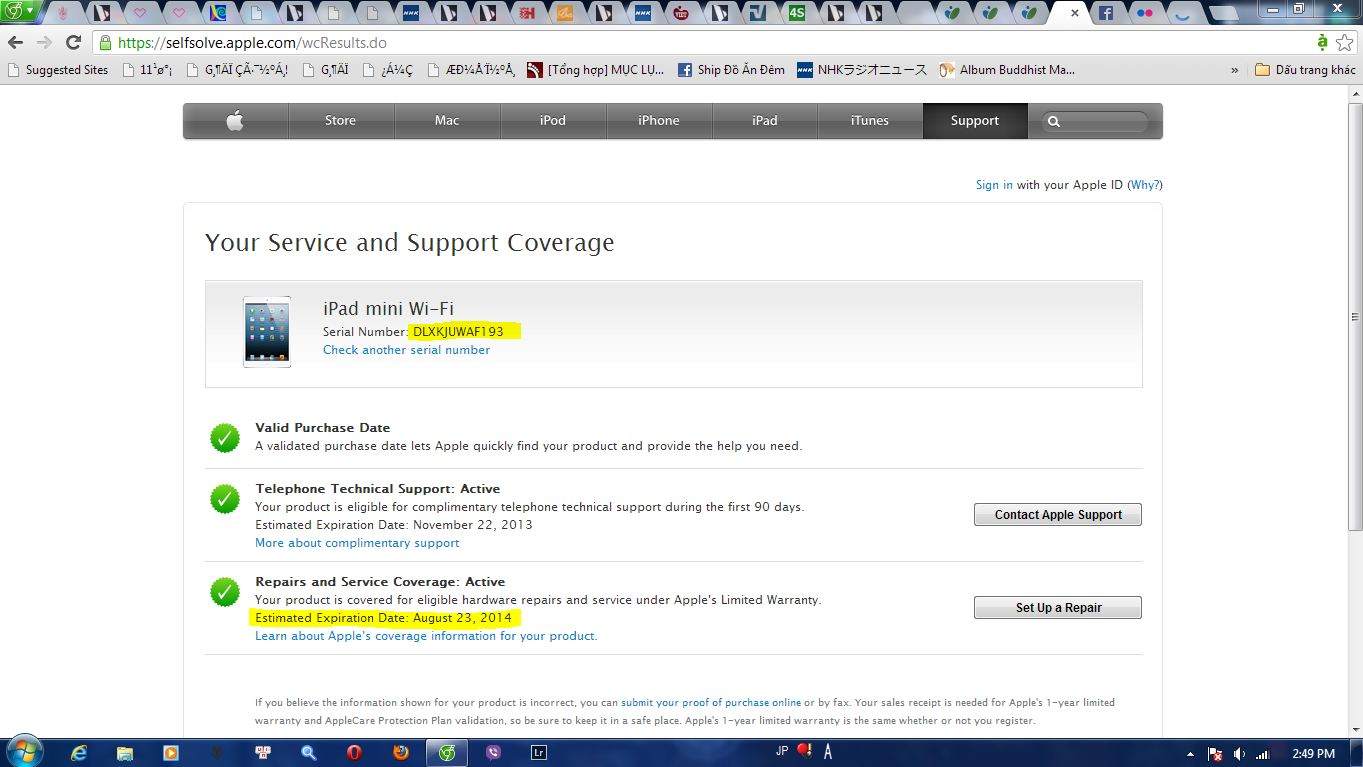Click the Set Up a Repair button
The height and width of the screenshot is (767, 1363).
[x=1058, y=608]
